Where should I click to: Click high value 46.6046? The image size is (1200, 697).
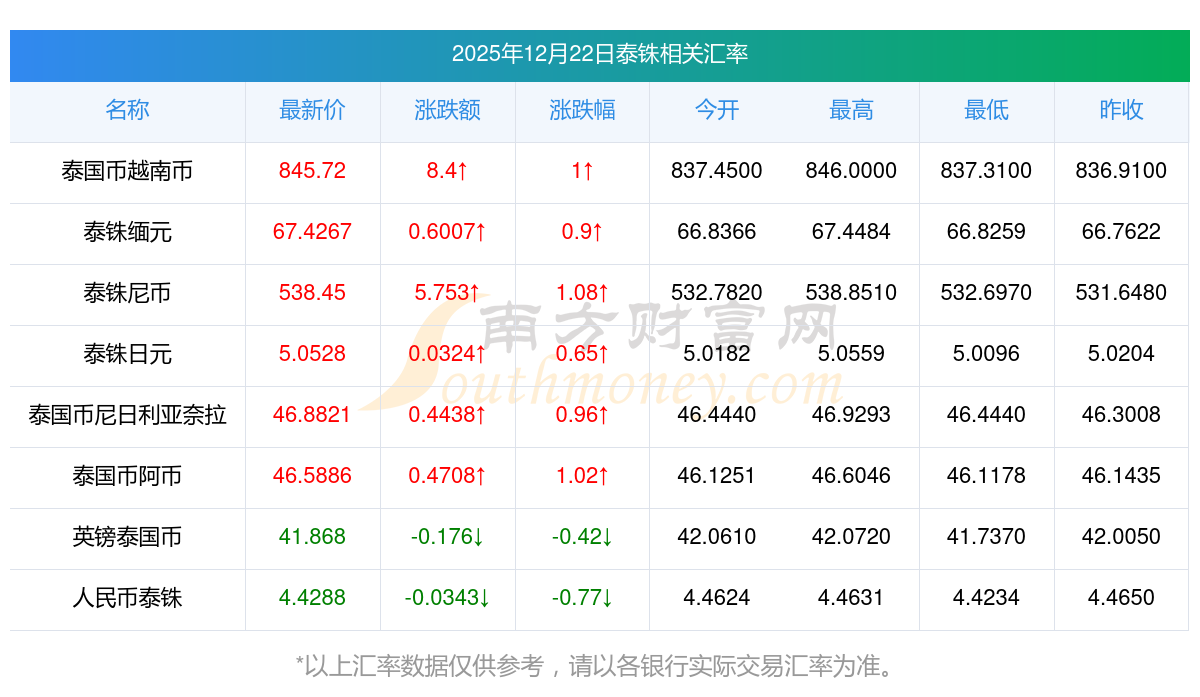coord(851,477)
